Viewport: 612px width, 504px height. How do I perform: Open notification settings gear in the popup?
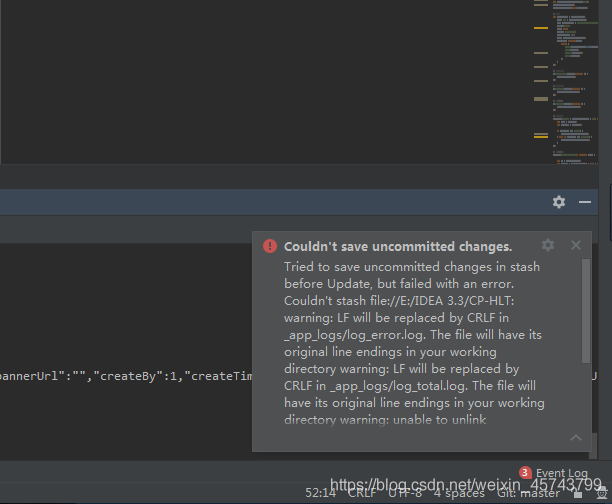coord(548,245)
